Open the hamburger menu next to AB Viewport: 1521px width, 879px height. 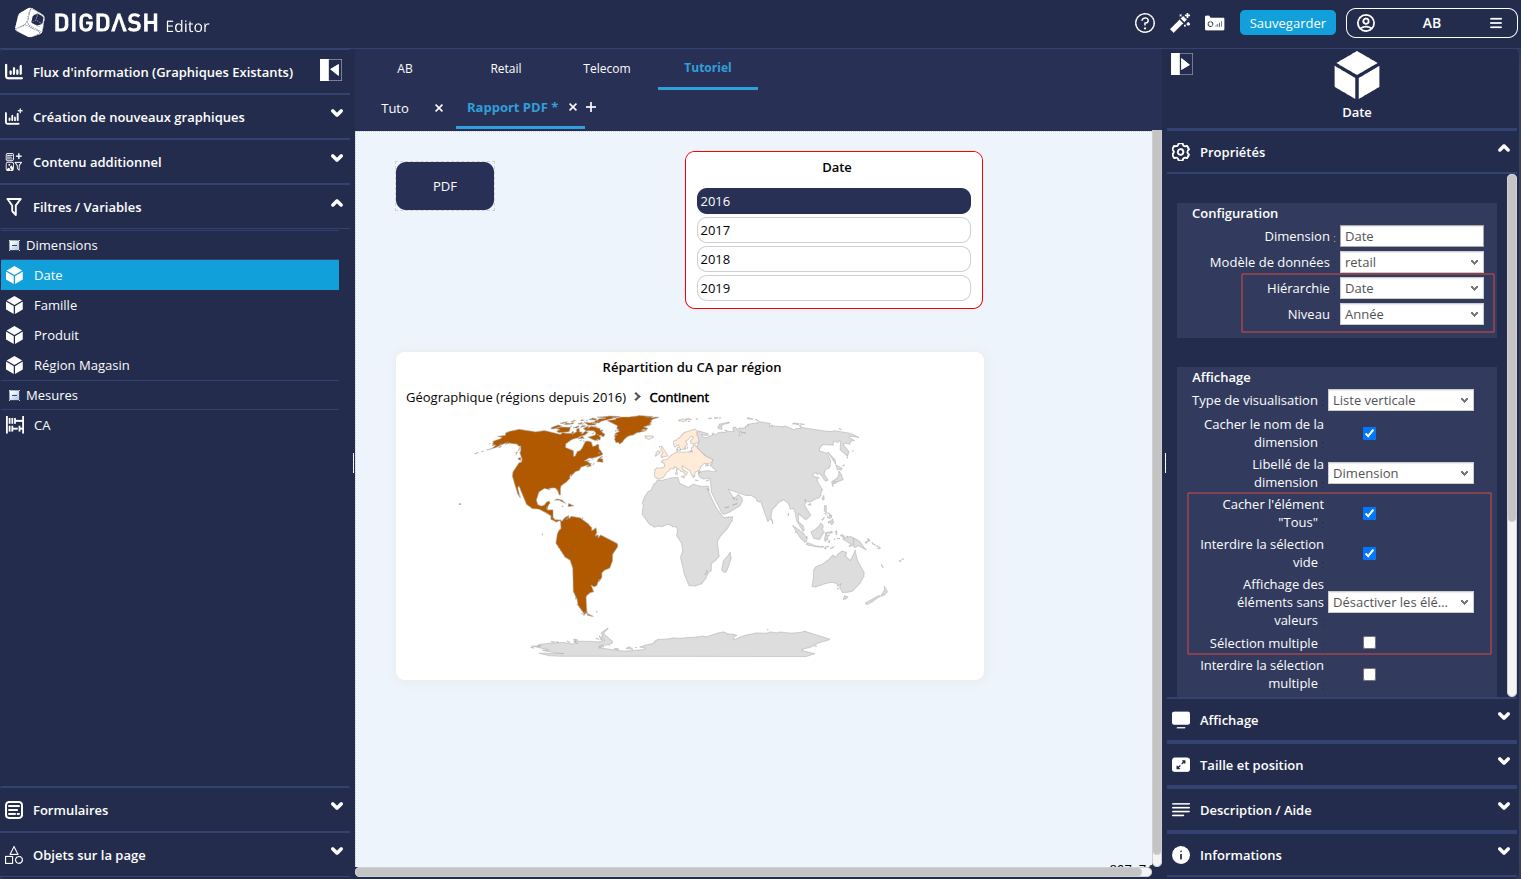click(x=1496, y=23)
